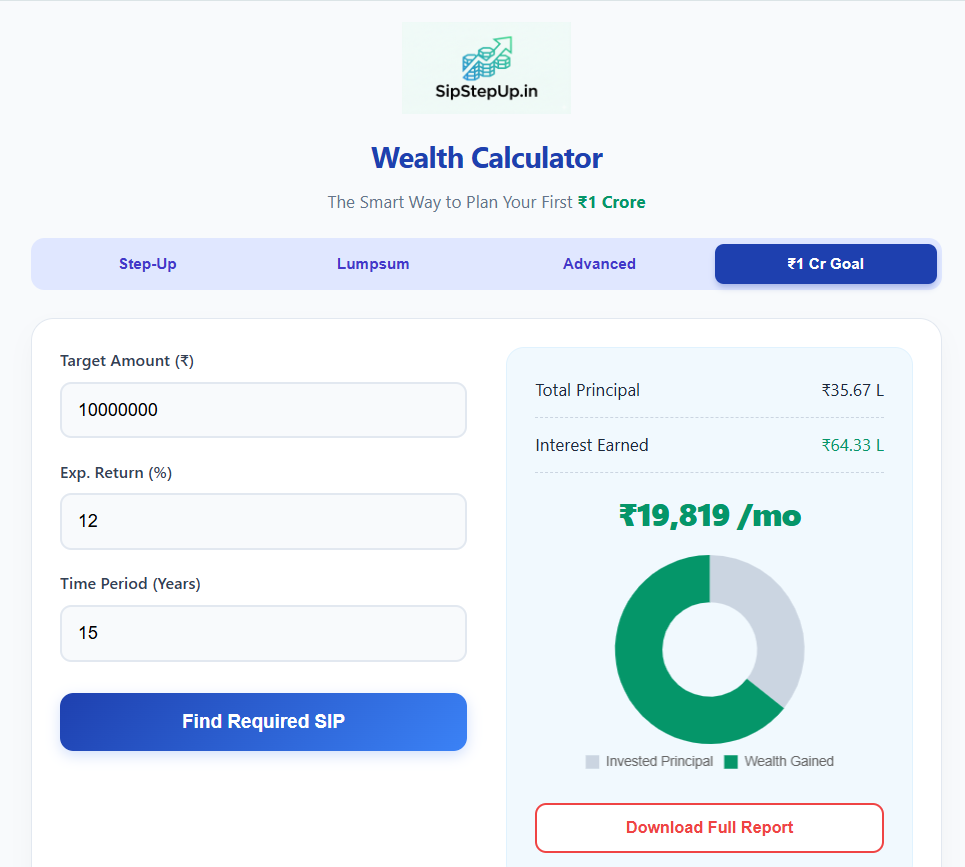Click the Exp. Return percentage field
965x867 pixels.
point(263,521)
